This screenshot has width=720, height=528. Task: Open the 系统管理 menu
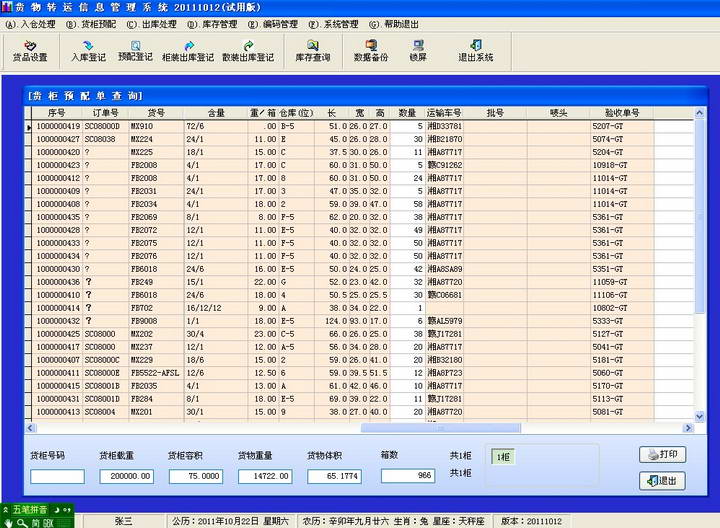pyautogui.click(x=333, y=24)
